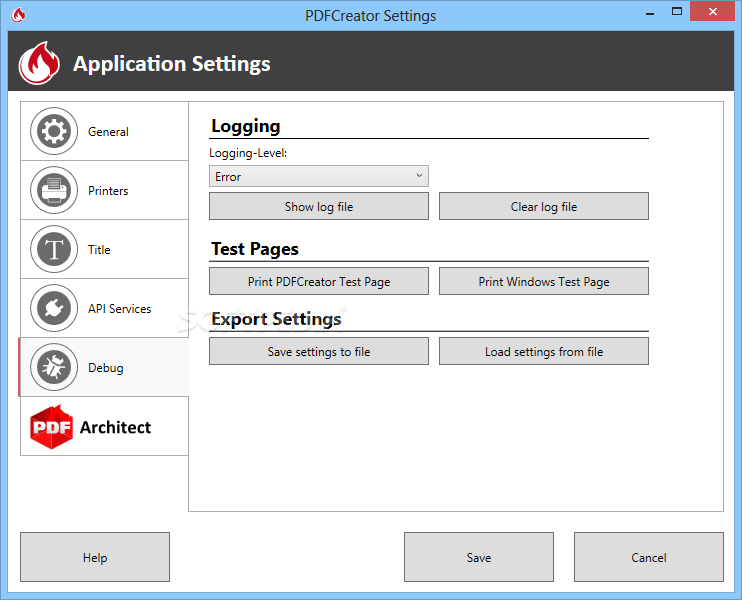Image resolution: width=742 pixels, height=600 pixels.
Task: Minimize the PDFCreator Settings window
Action: tap(650, 13)
